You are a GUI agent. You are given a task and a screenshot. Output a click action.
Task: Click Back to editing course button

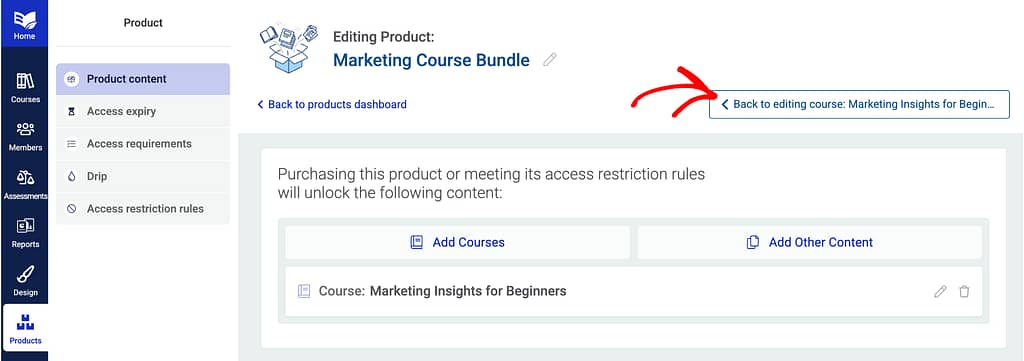[x=859, y=104]
